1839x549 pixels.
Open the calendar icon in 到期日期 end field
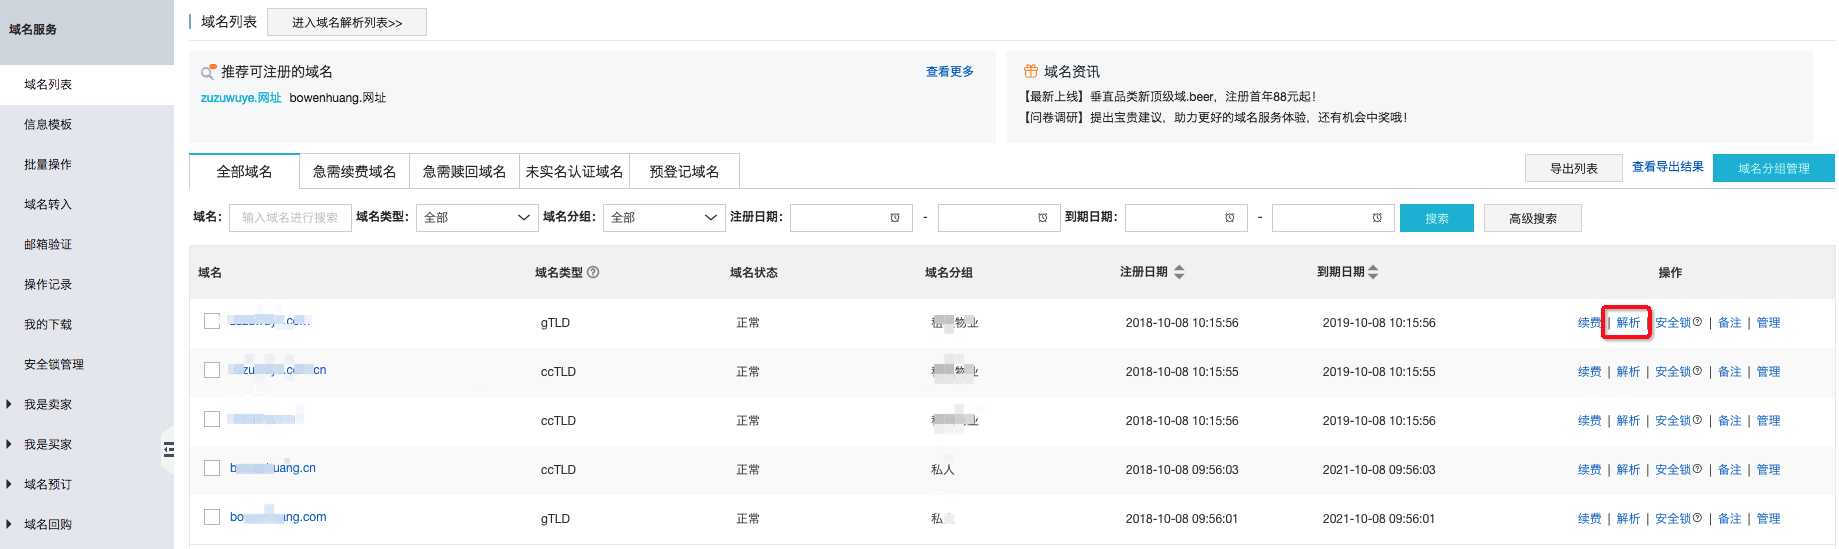(x=1377, y=218)
